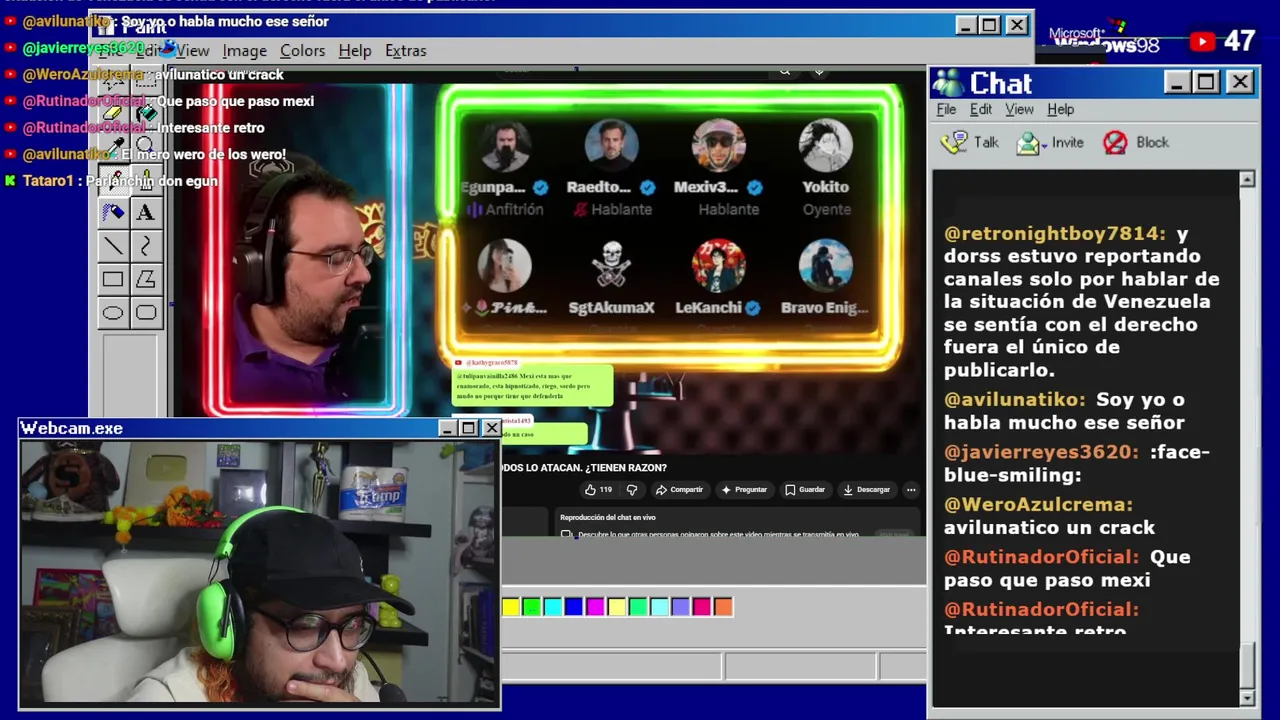Open the three-dot more options on video
Image resolution: width=1280 pixels, height=720 pixels.
click(910, 490)
